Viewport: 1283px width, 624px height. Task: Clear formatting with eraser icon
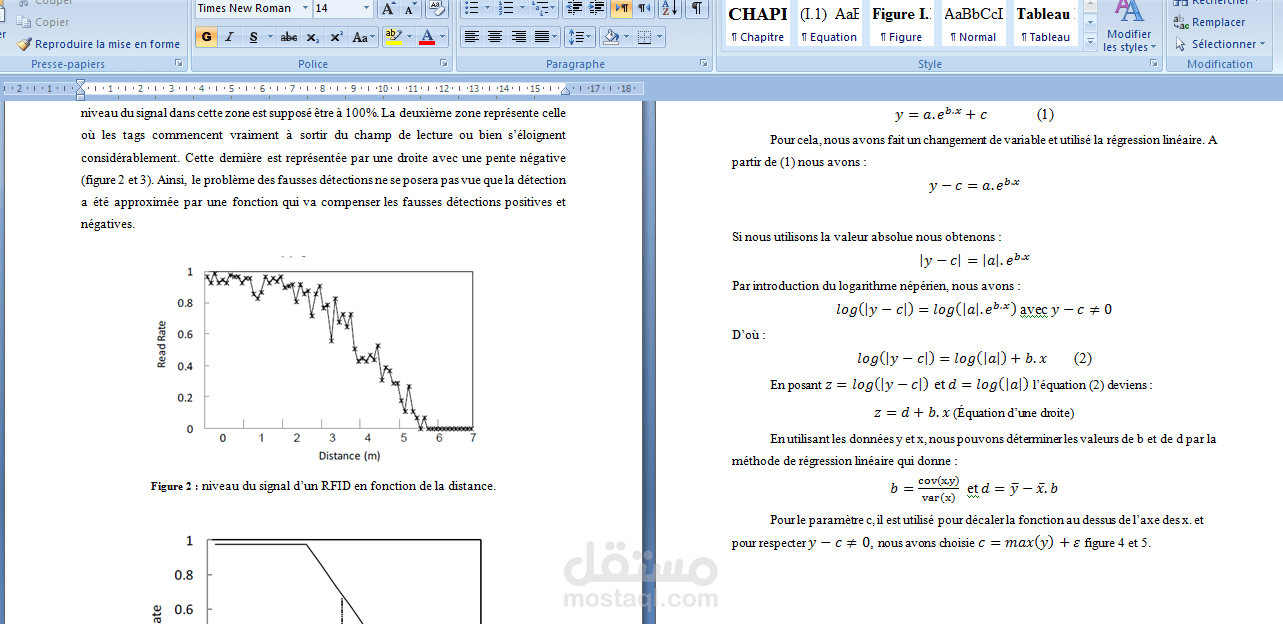[437, 8]
